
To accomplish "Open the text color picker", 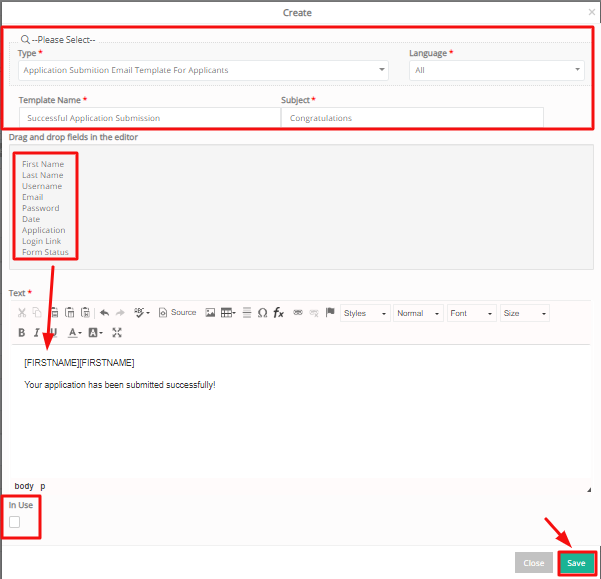I will [74, 333].
